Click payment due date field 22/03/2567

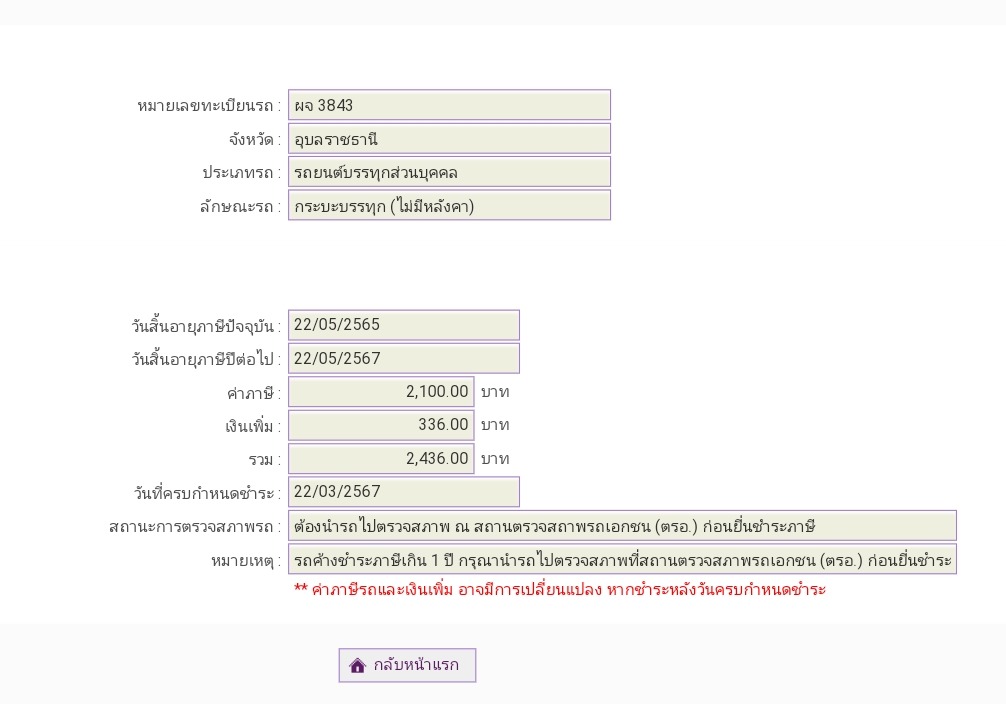[x=404, y=492]
